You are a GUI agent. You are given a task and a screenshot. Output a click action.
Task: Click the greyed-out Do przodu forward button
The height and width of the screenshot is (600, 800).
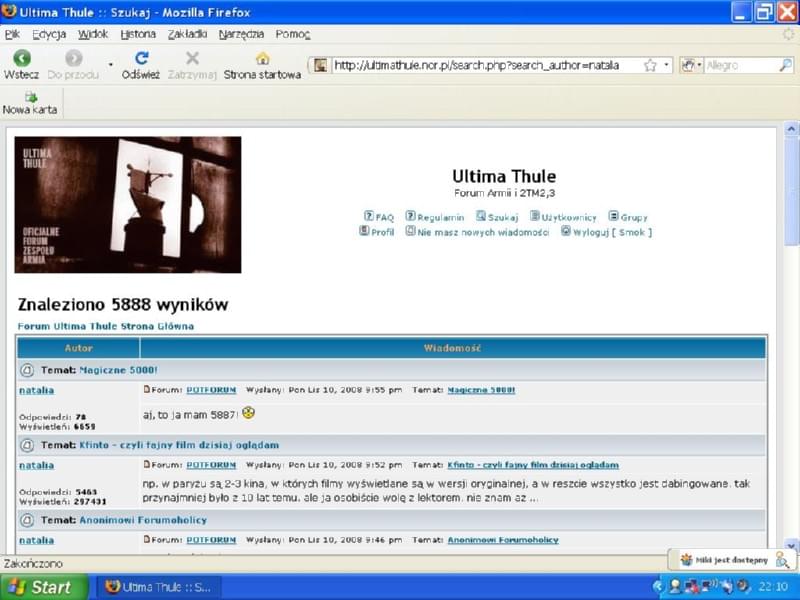point(73,65)
